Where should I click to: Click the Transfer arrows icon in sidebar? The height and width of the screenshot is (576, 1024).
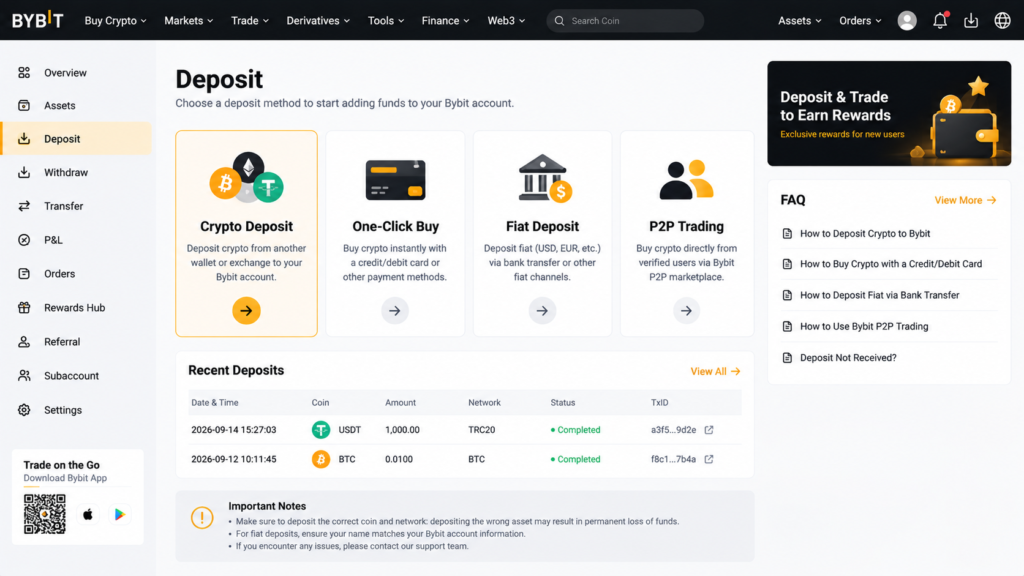click(24, 206)
